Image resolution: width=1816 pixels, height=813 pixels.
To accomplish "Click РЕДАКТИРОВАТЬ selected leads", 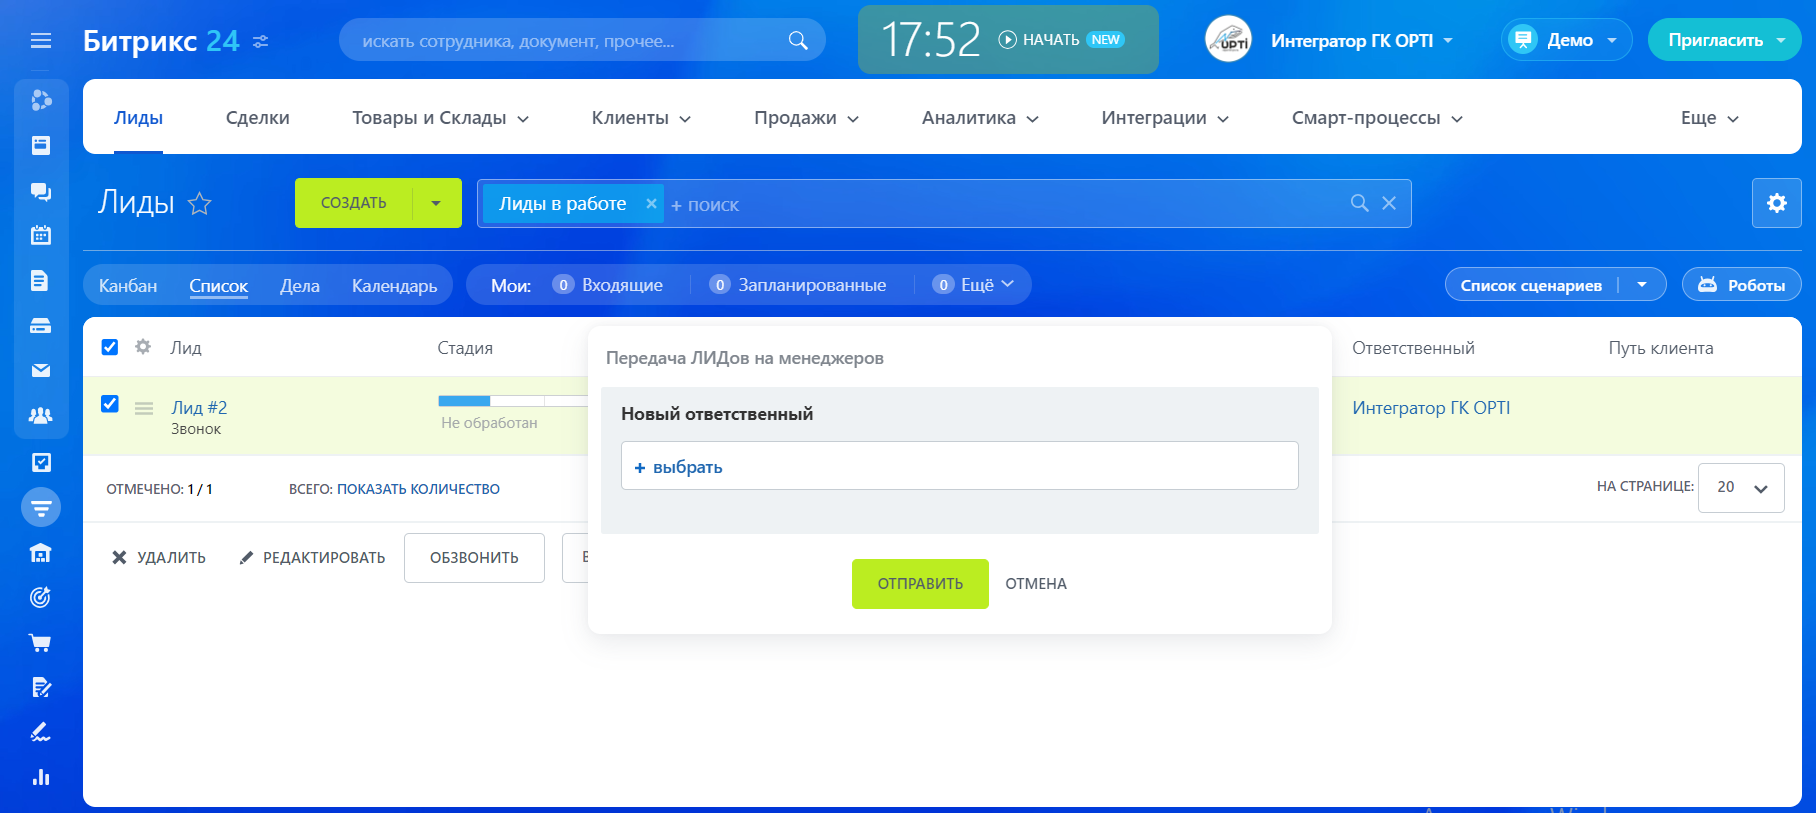I will click(x=312, y=558).
